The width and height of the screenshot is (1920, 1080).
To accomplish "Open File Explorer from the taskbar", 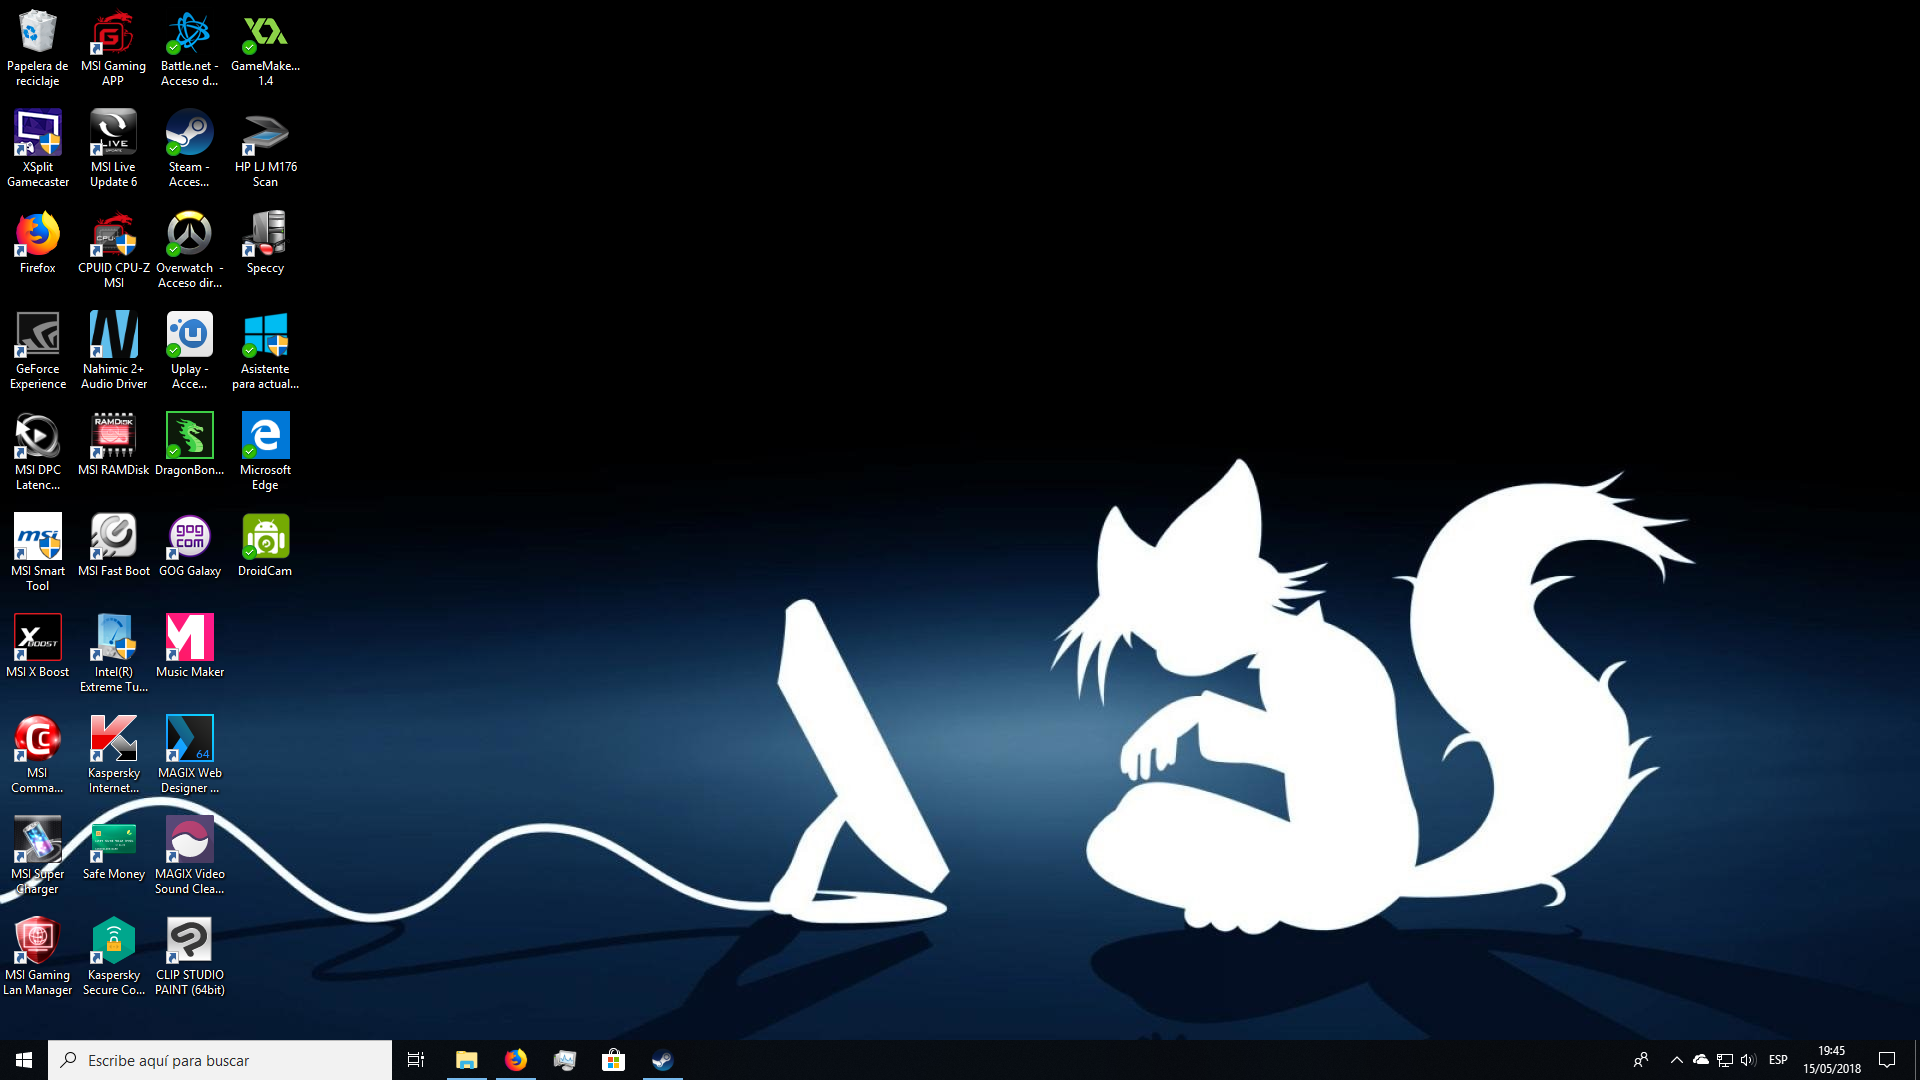I will click(x=466, y=1060).
